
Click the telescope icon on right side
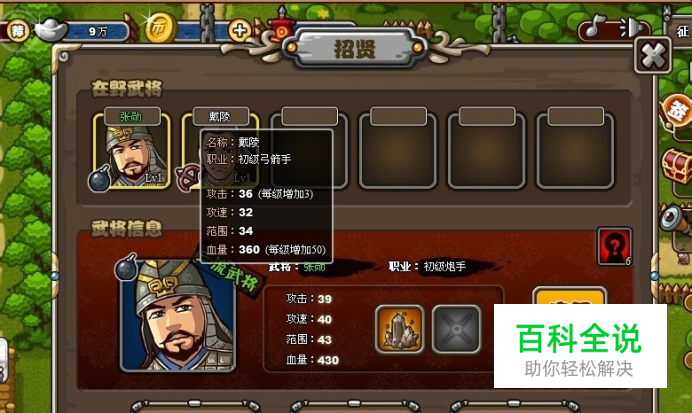pos(675,218)
